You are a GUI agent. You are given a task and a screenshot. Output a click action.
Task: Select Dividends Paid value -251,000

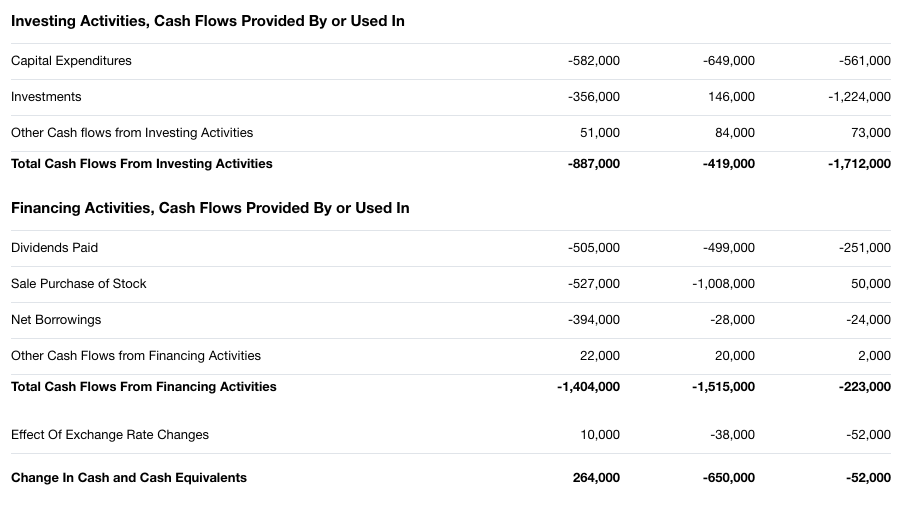[x=864, y=248]
